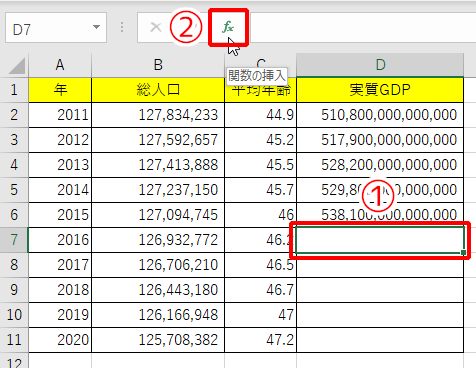476x368 pixels.
Task: Click cell containing 2011
Action: (x=60, y=115)
